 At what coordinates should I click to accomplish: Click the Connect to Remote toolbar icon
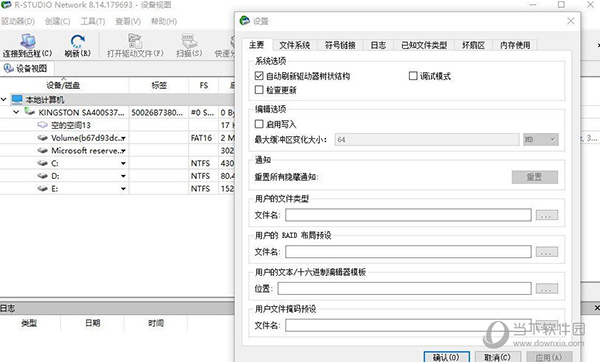[28, 41]
